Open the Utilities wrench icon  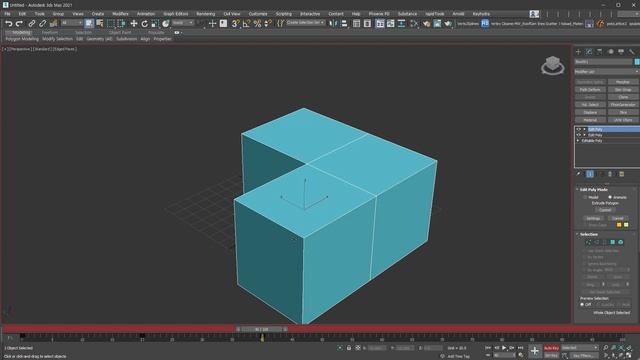[632, 51]
